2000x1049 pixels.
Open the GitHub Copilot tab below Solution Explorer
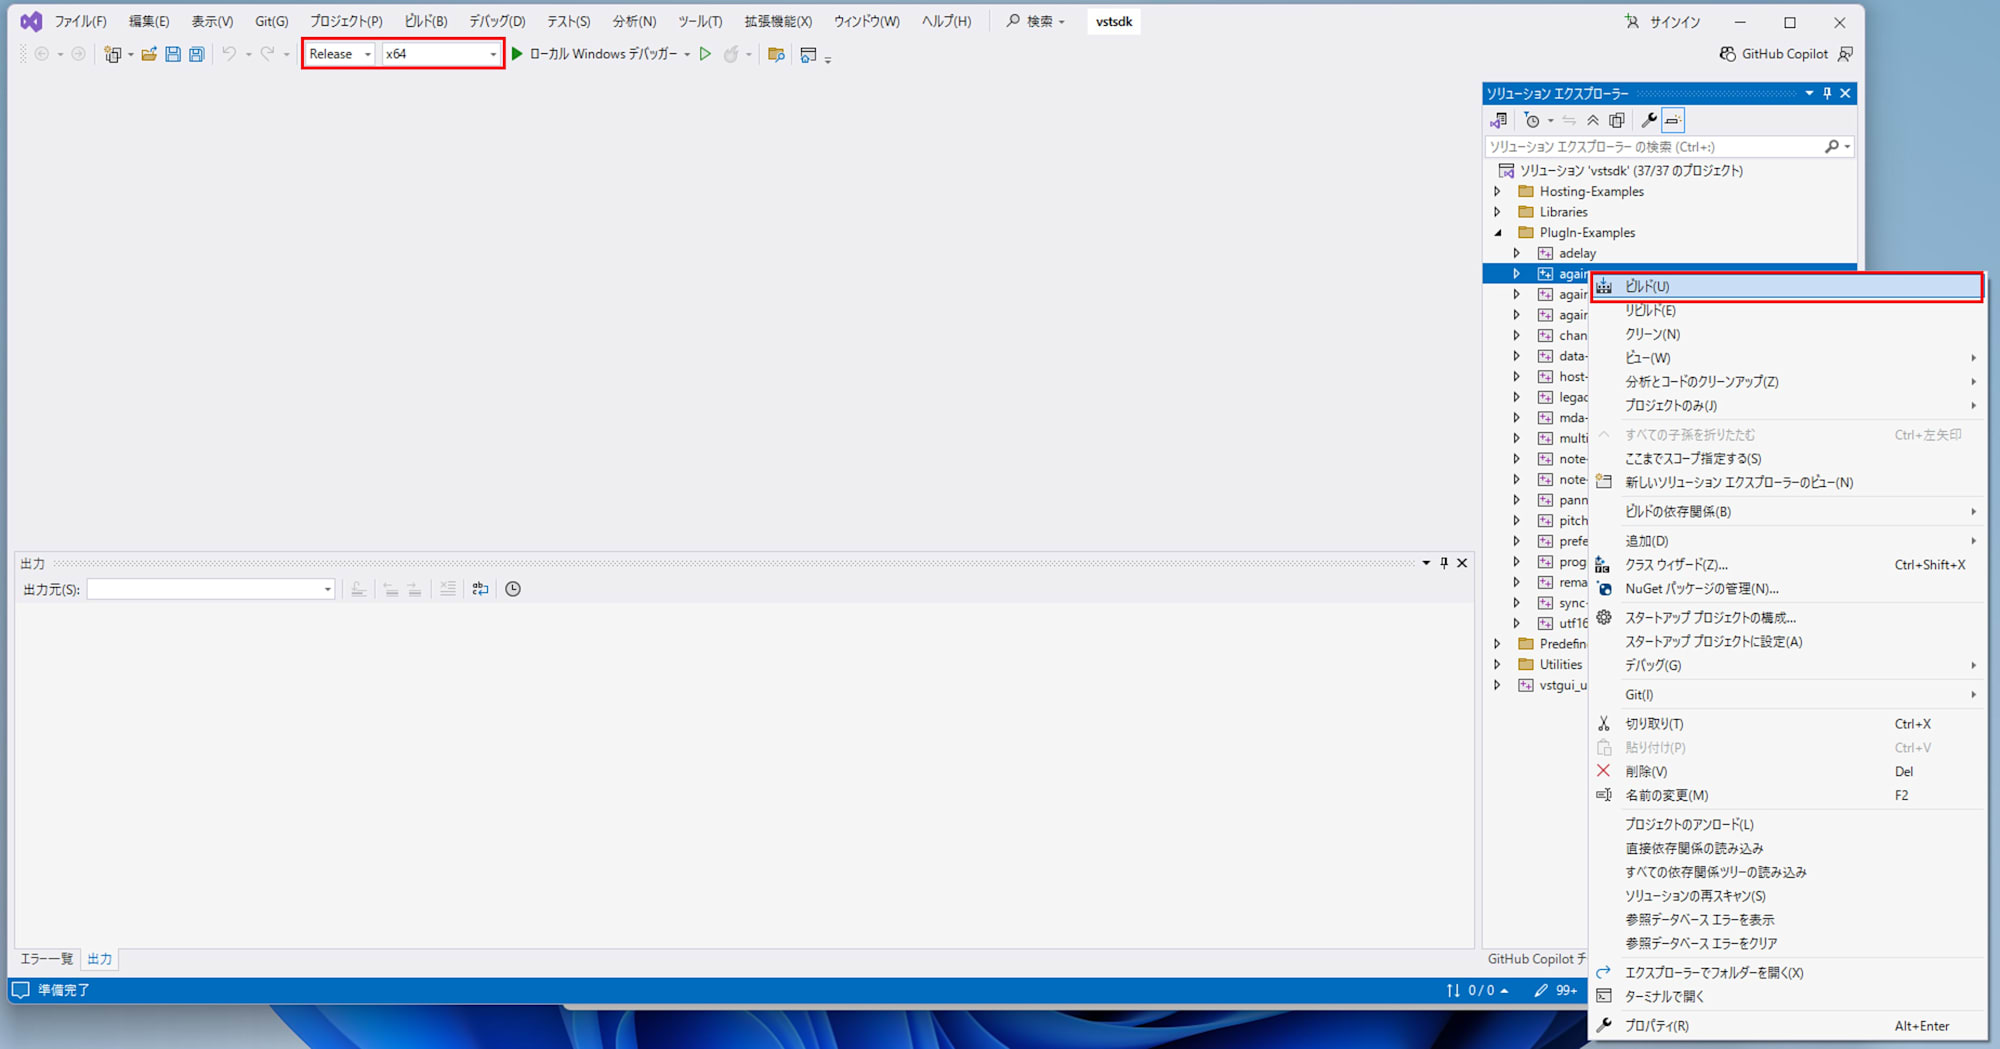1536,959
